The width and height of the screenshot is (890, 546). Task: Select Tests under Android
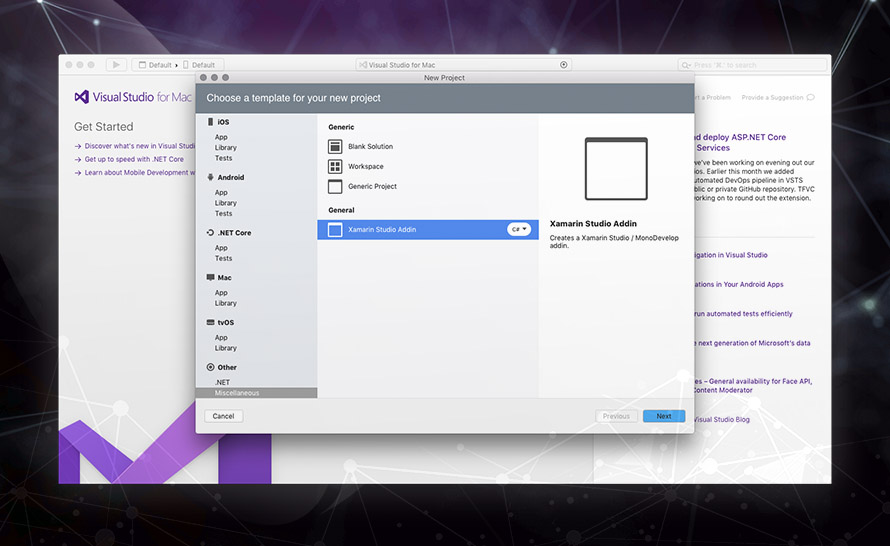click(223, 214)
